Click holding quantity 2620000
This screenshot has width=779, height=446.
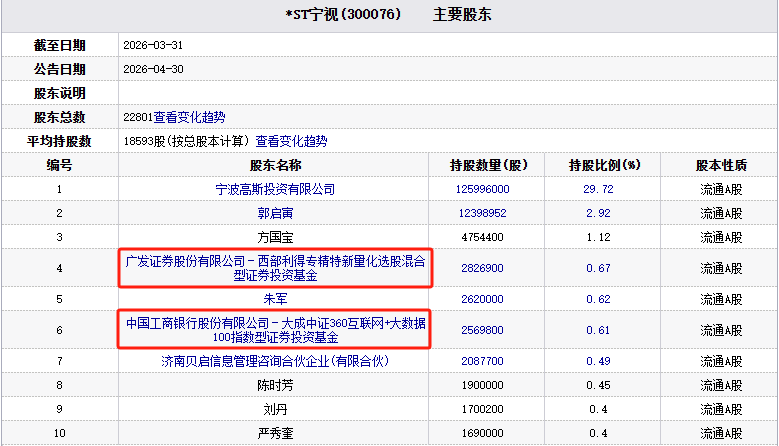(x=482, y=299)
